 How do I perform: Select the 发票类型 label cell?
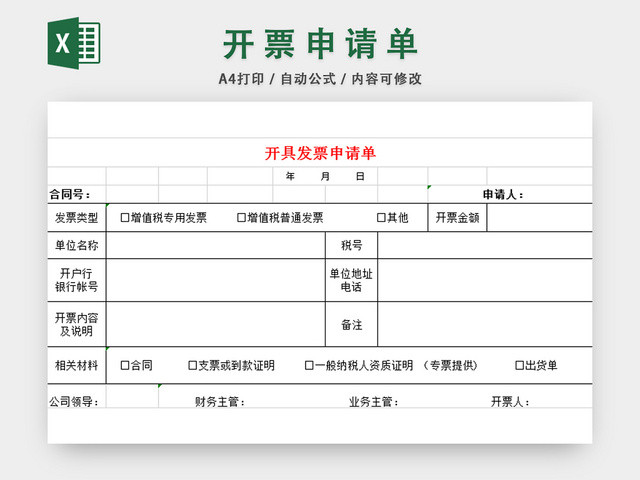(77, 218)
